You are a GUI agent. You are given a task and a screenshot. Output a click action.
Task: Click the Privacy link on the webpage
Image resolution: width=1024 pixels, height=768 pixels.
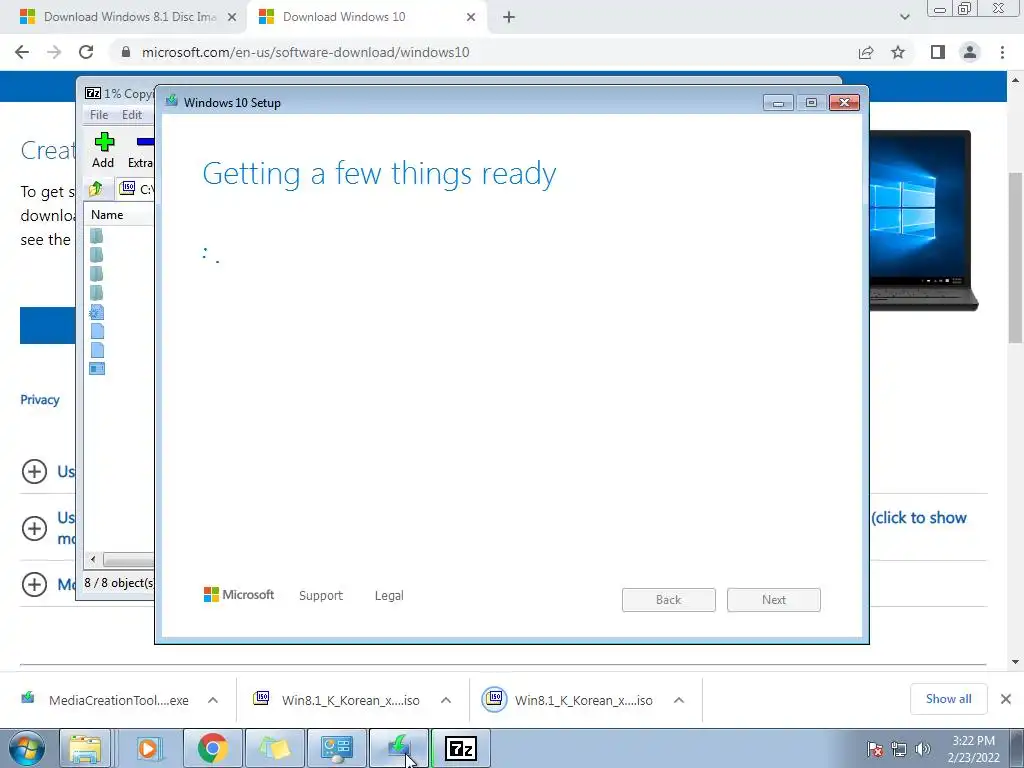[40, 400]
